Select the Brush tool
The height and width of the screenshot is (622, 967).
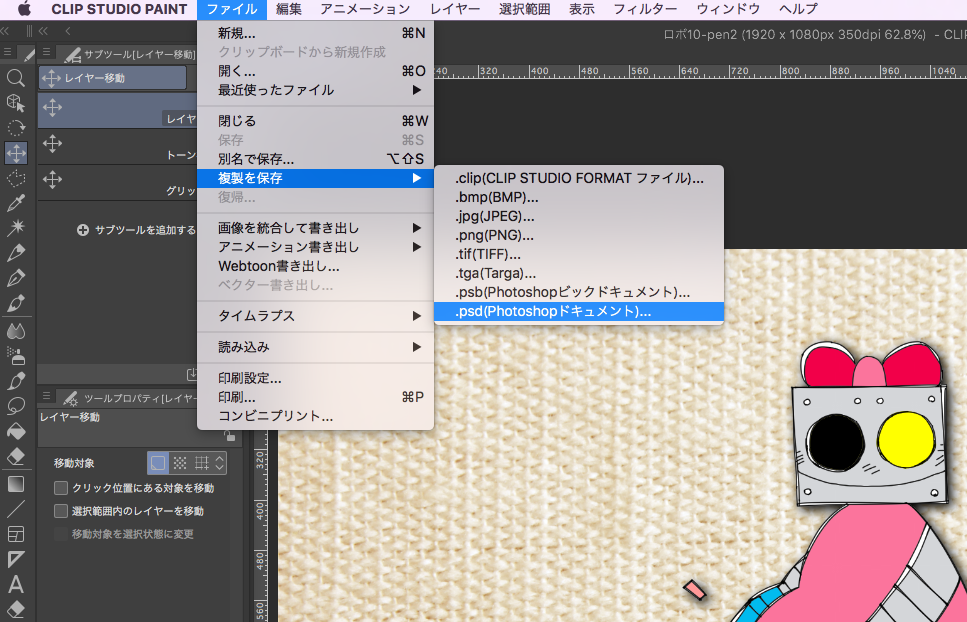point(15,303)
